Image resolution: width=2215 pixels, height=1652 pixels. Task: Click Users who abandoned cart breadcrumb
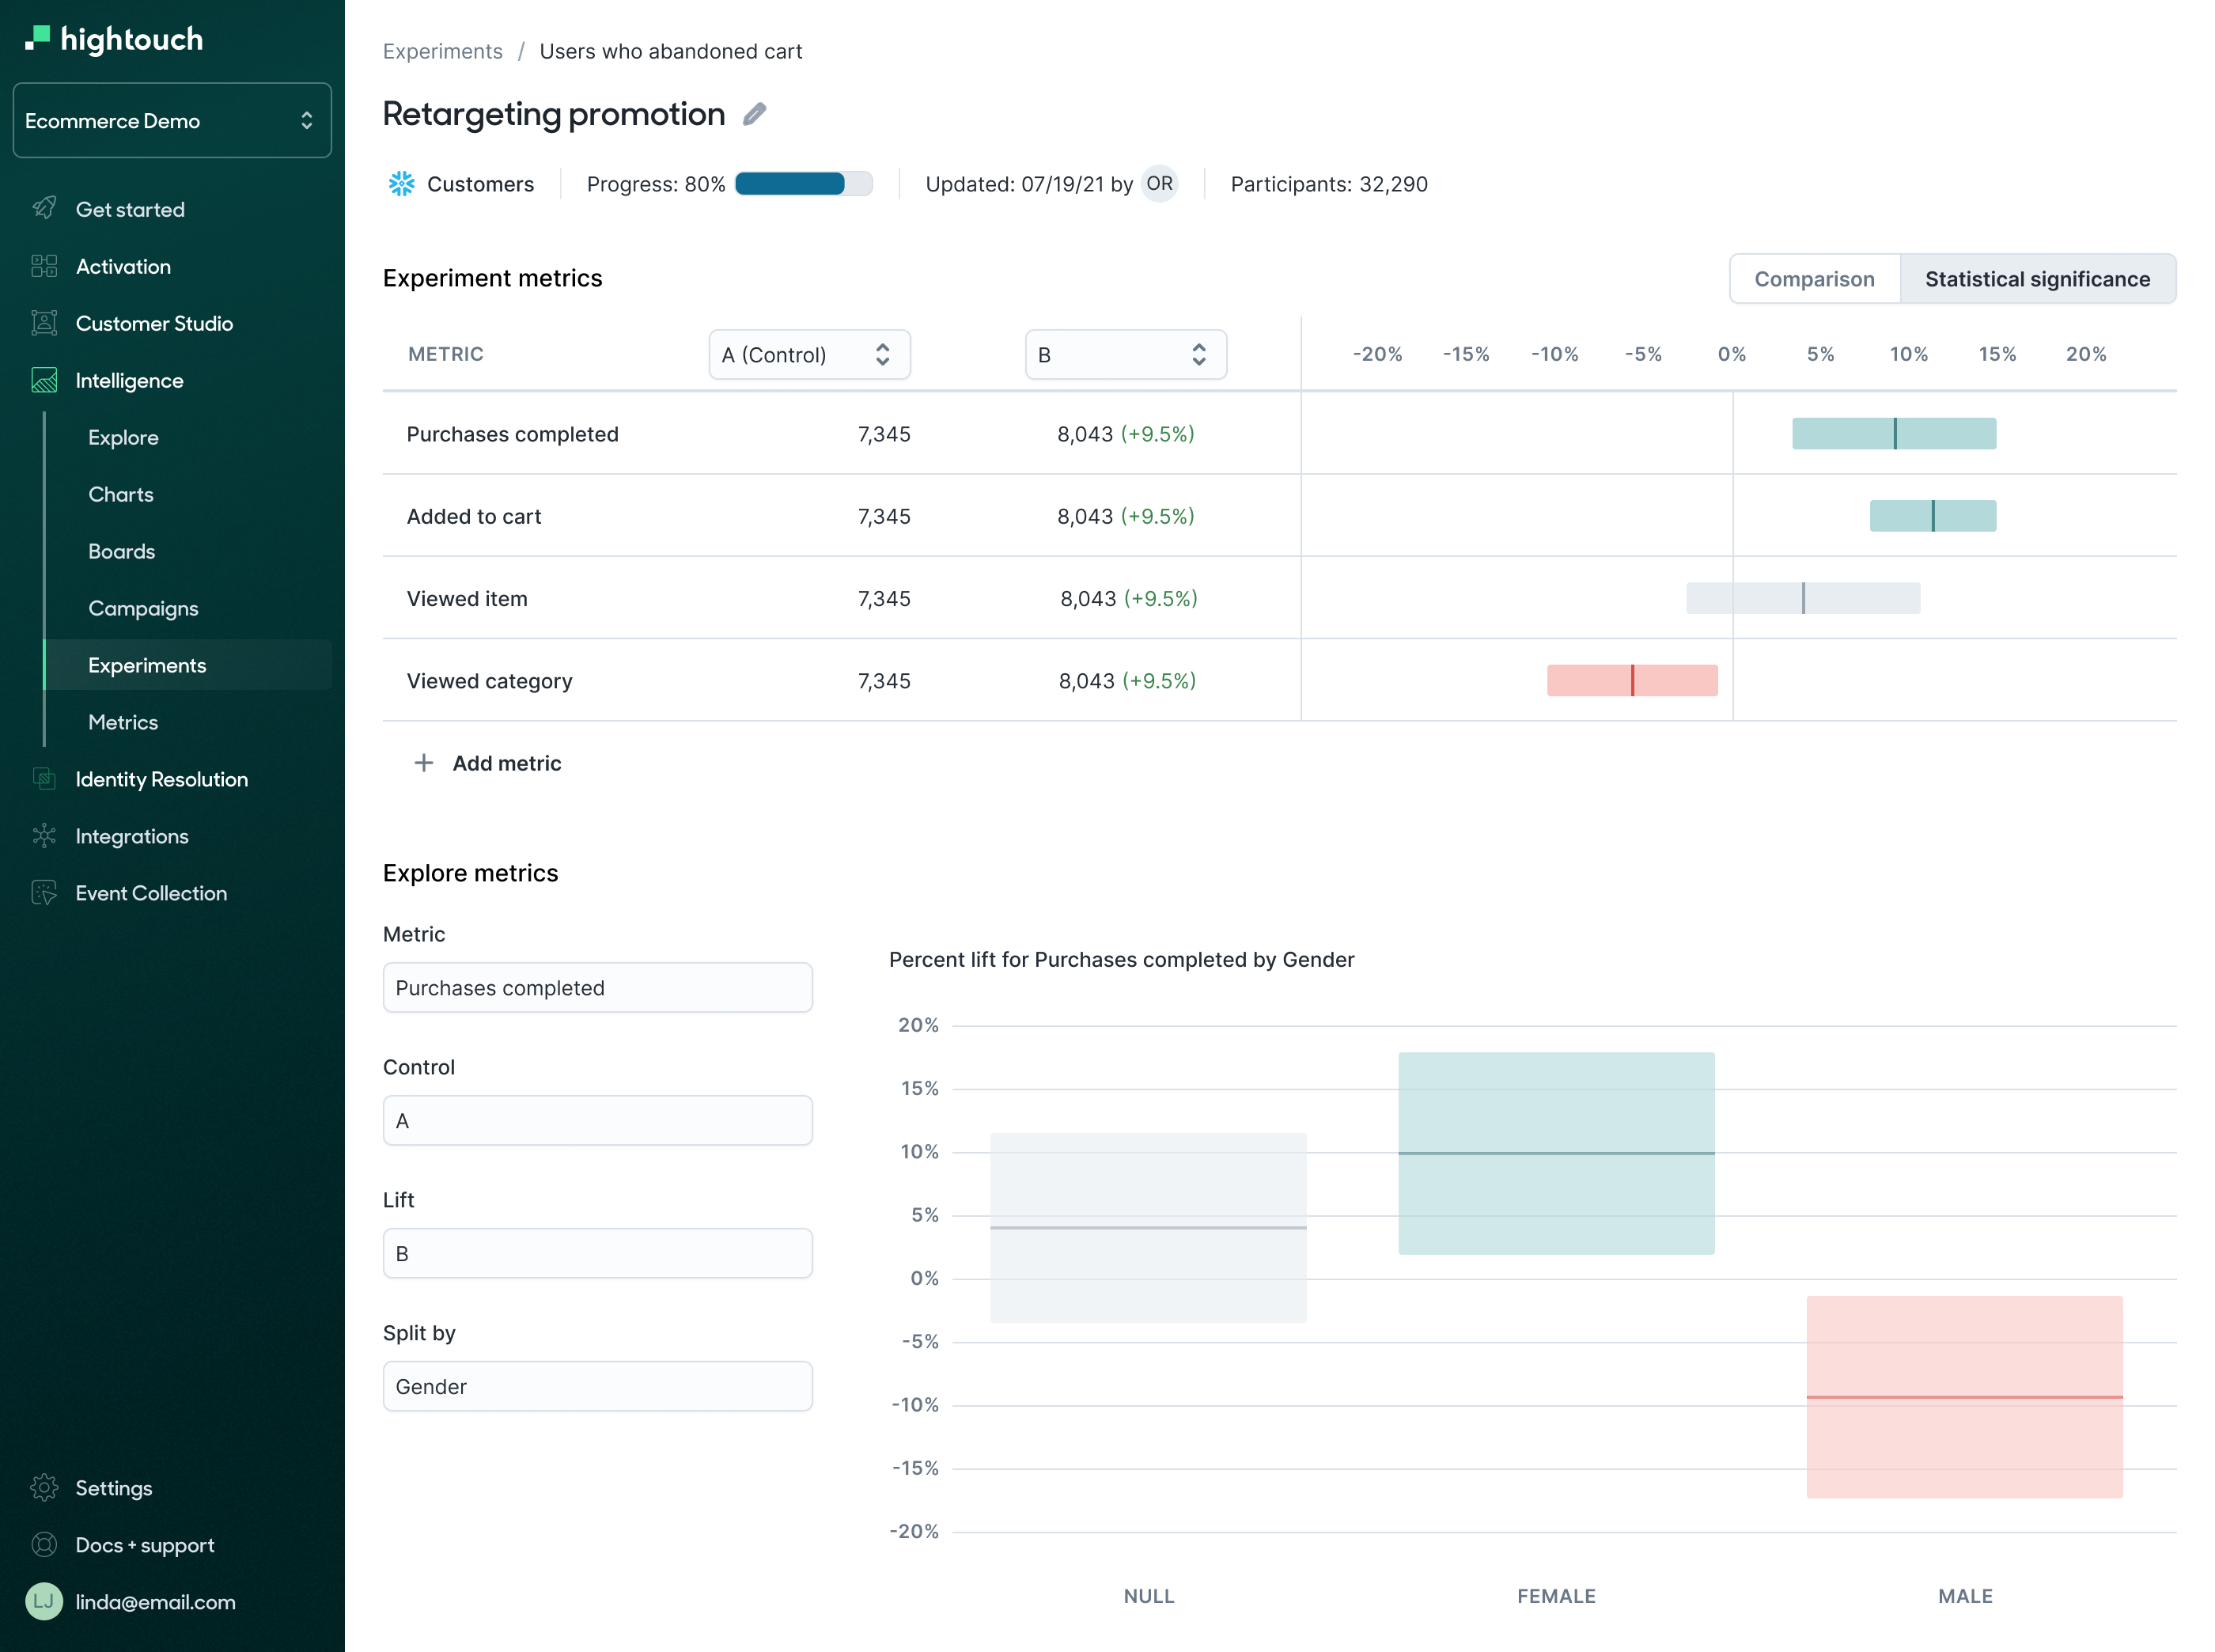click(671, 51)
